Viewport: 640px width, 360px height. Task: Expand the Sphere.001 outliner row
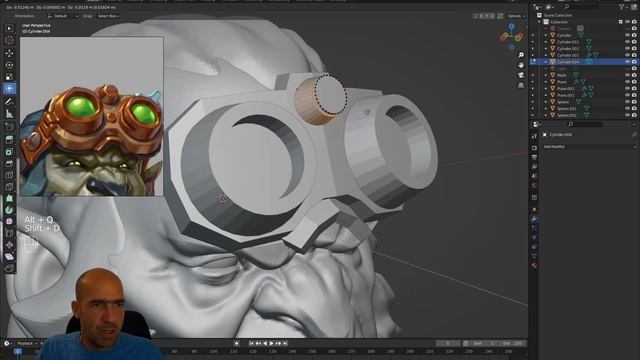pyautogui.click(x=546, y=109)
